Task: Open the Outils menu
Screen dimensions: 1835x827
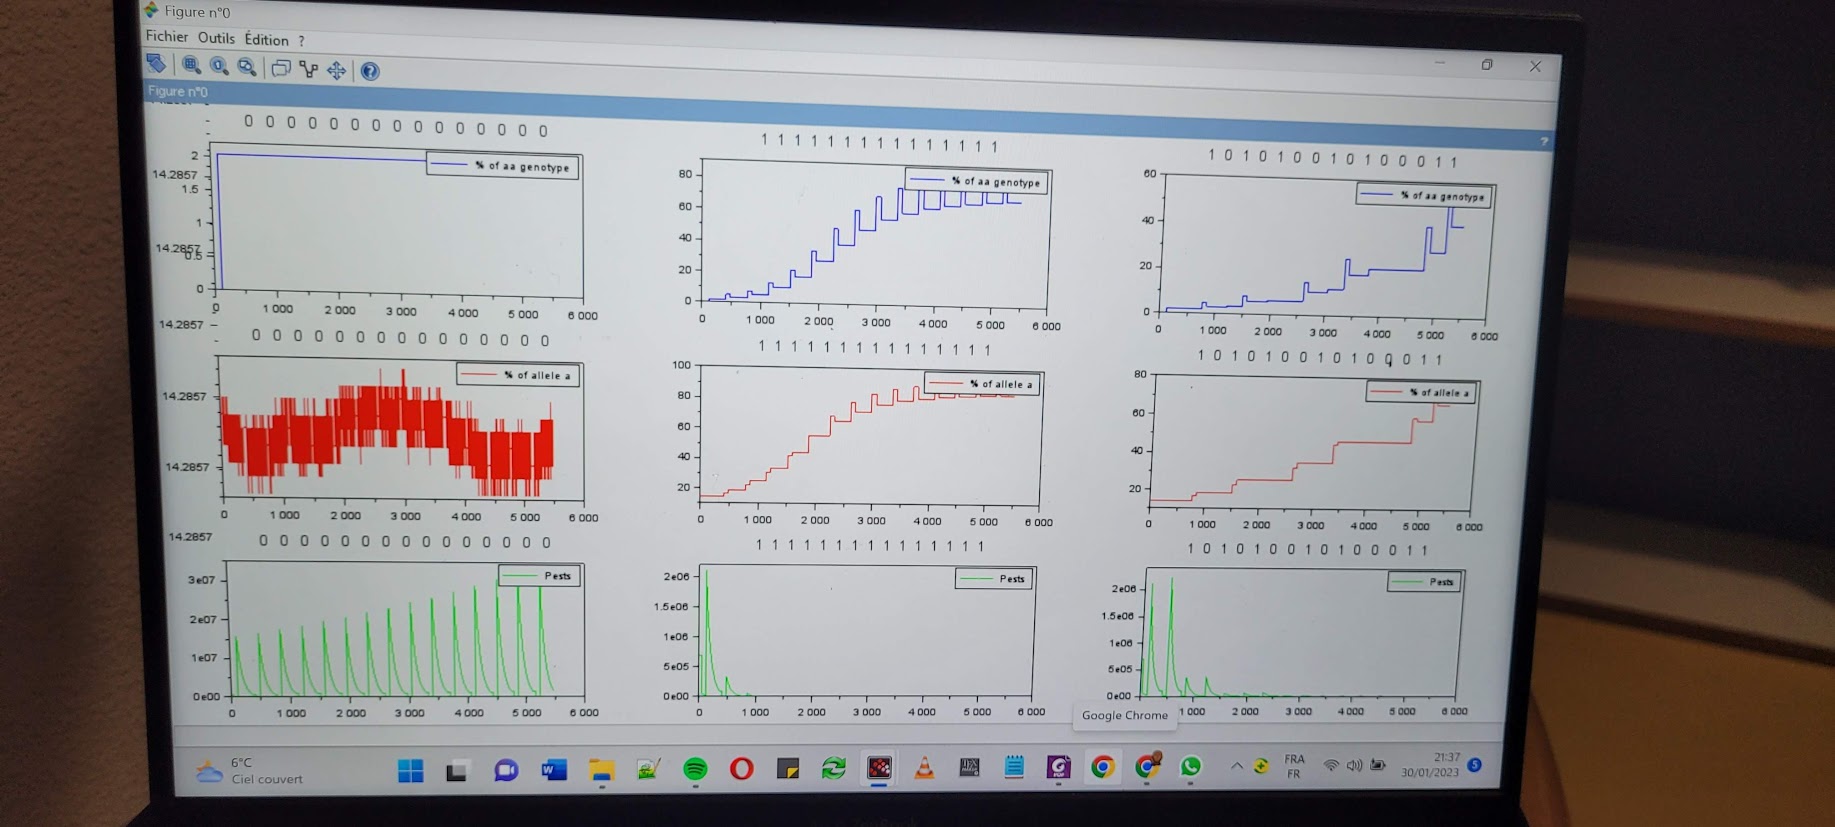Action: click(x=216, y=38)
